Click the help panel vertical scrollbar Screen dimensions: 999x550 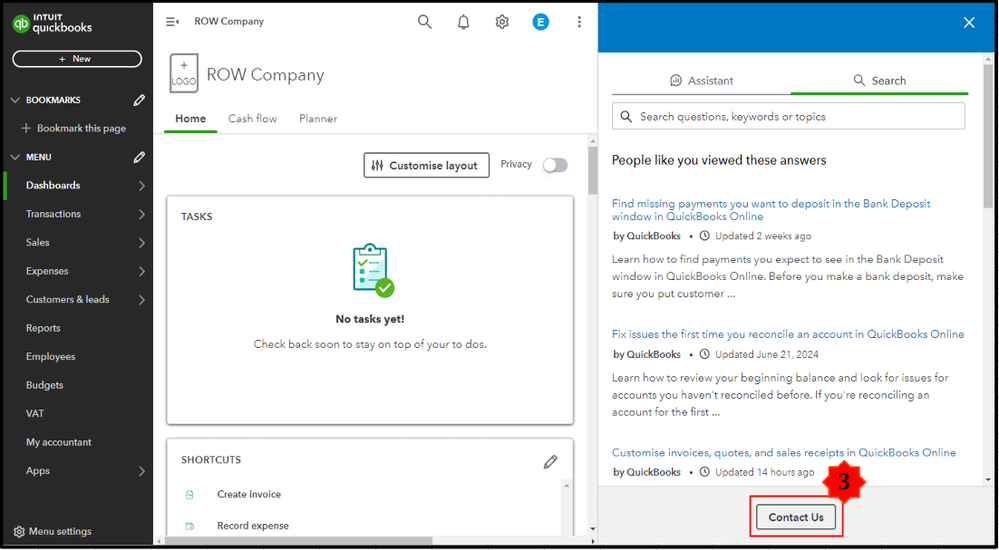click(x=988, y=136)
